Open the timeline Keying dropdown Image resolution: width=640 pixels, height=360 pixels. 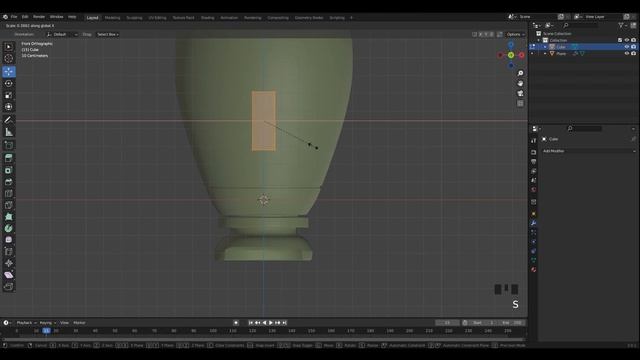tap(48, 323)
